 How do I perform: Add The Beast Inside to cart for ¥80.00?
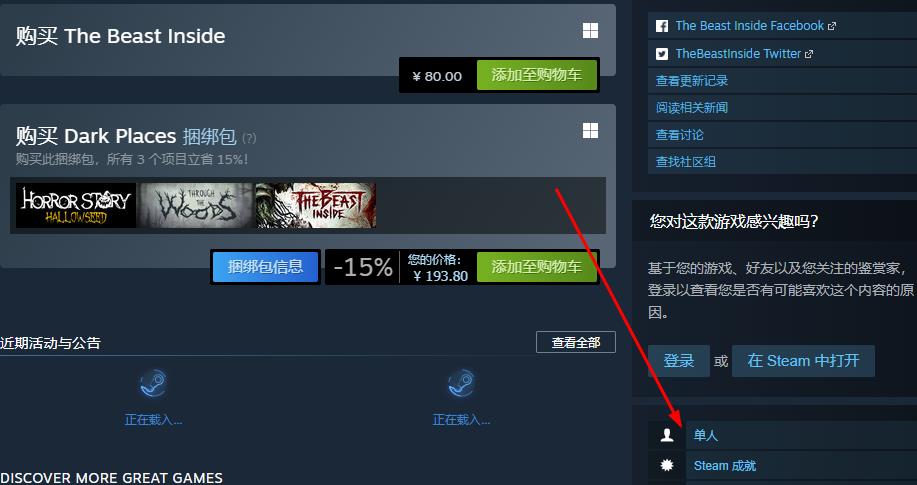[537, 75]
